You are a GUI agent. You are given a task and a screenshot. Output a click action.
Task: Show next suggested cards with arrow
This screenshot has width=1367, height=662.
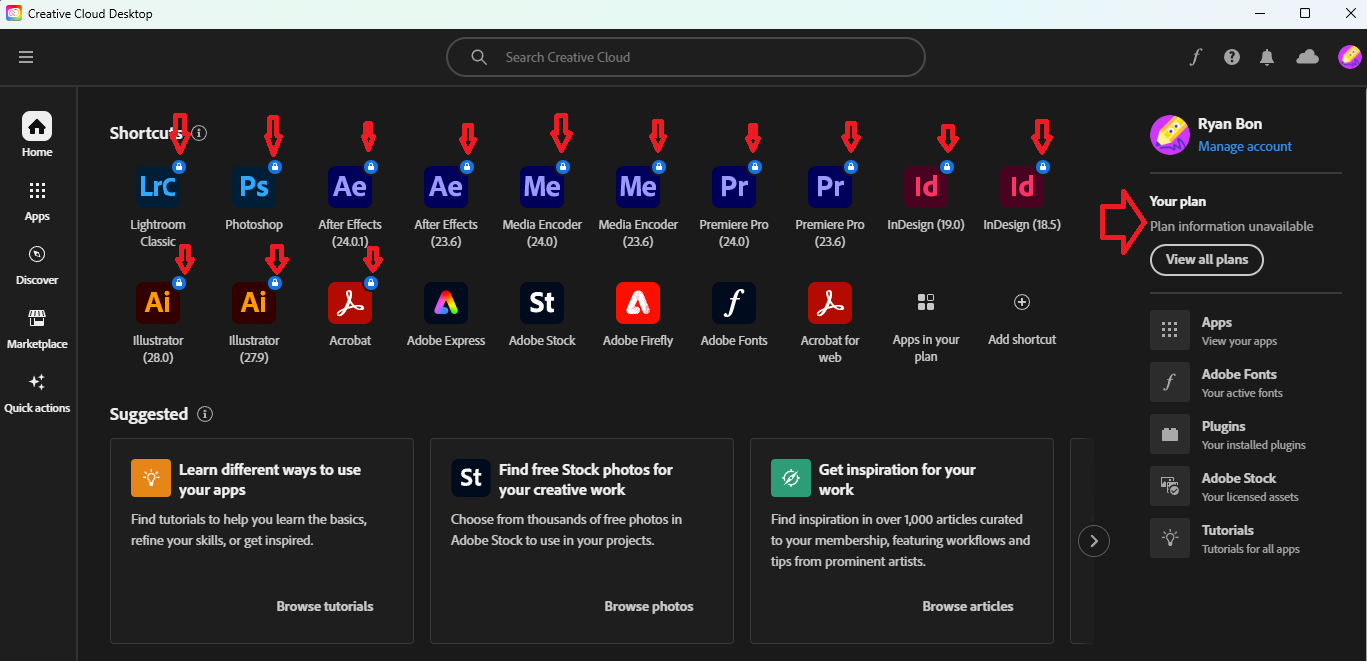[x=1094, y=541]
